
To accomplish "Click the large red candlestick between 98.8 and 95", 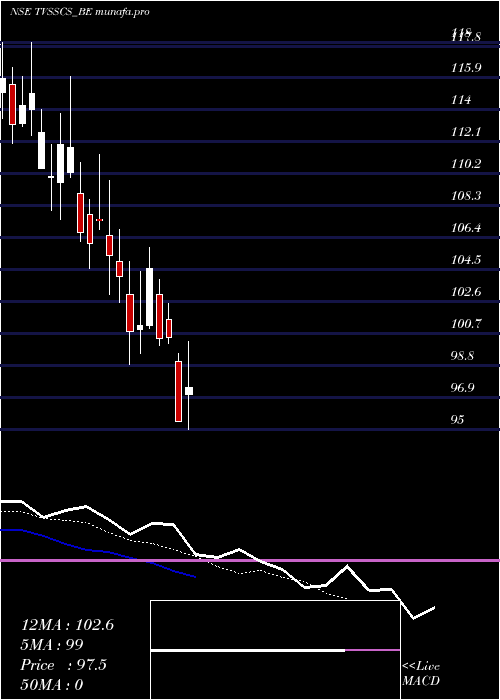I will [x=179, y=392].
